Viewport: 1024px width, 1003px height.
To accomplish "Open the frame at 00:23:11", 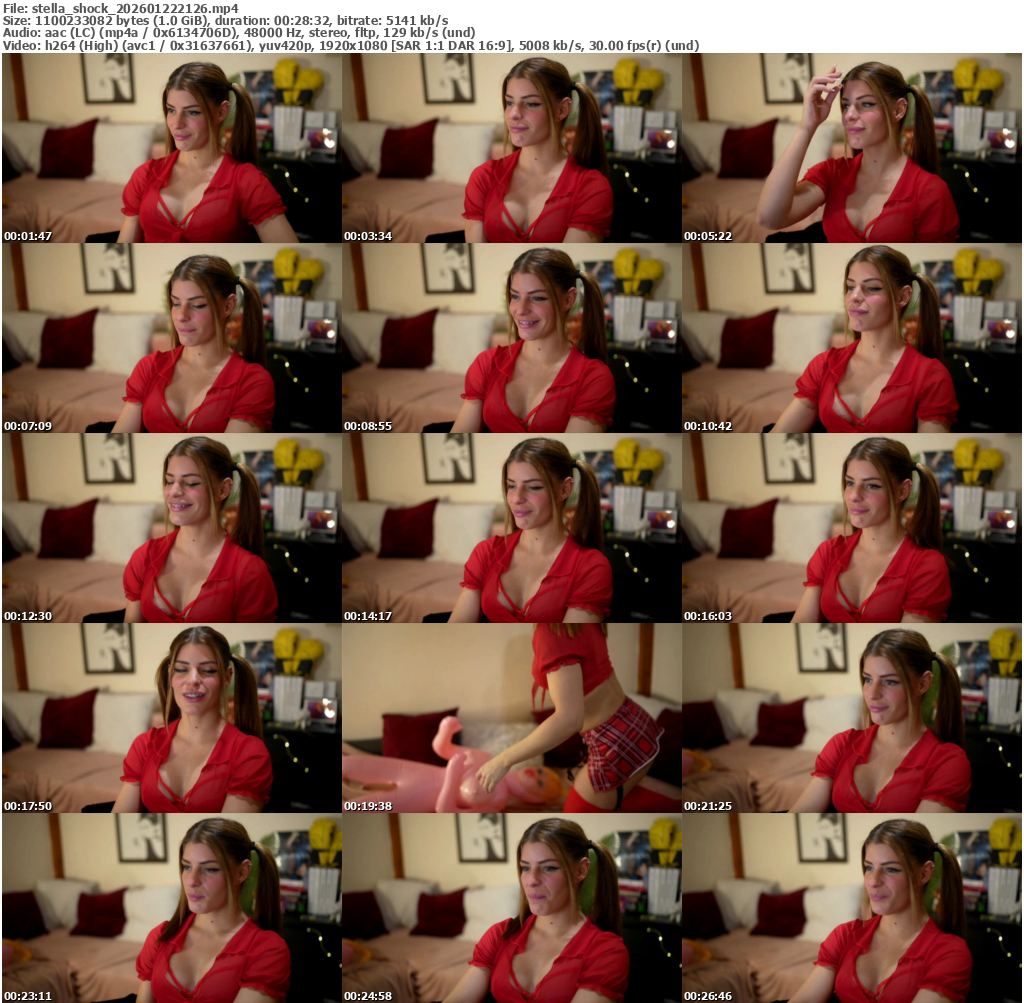I will (x=171, y=908).
